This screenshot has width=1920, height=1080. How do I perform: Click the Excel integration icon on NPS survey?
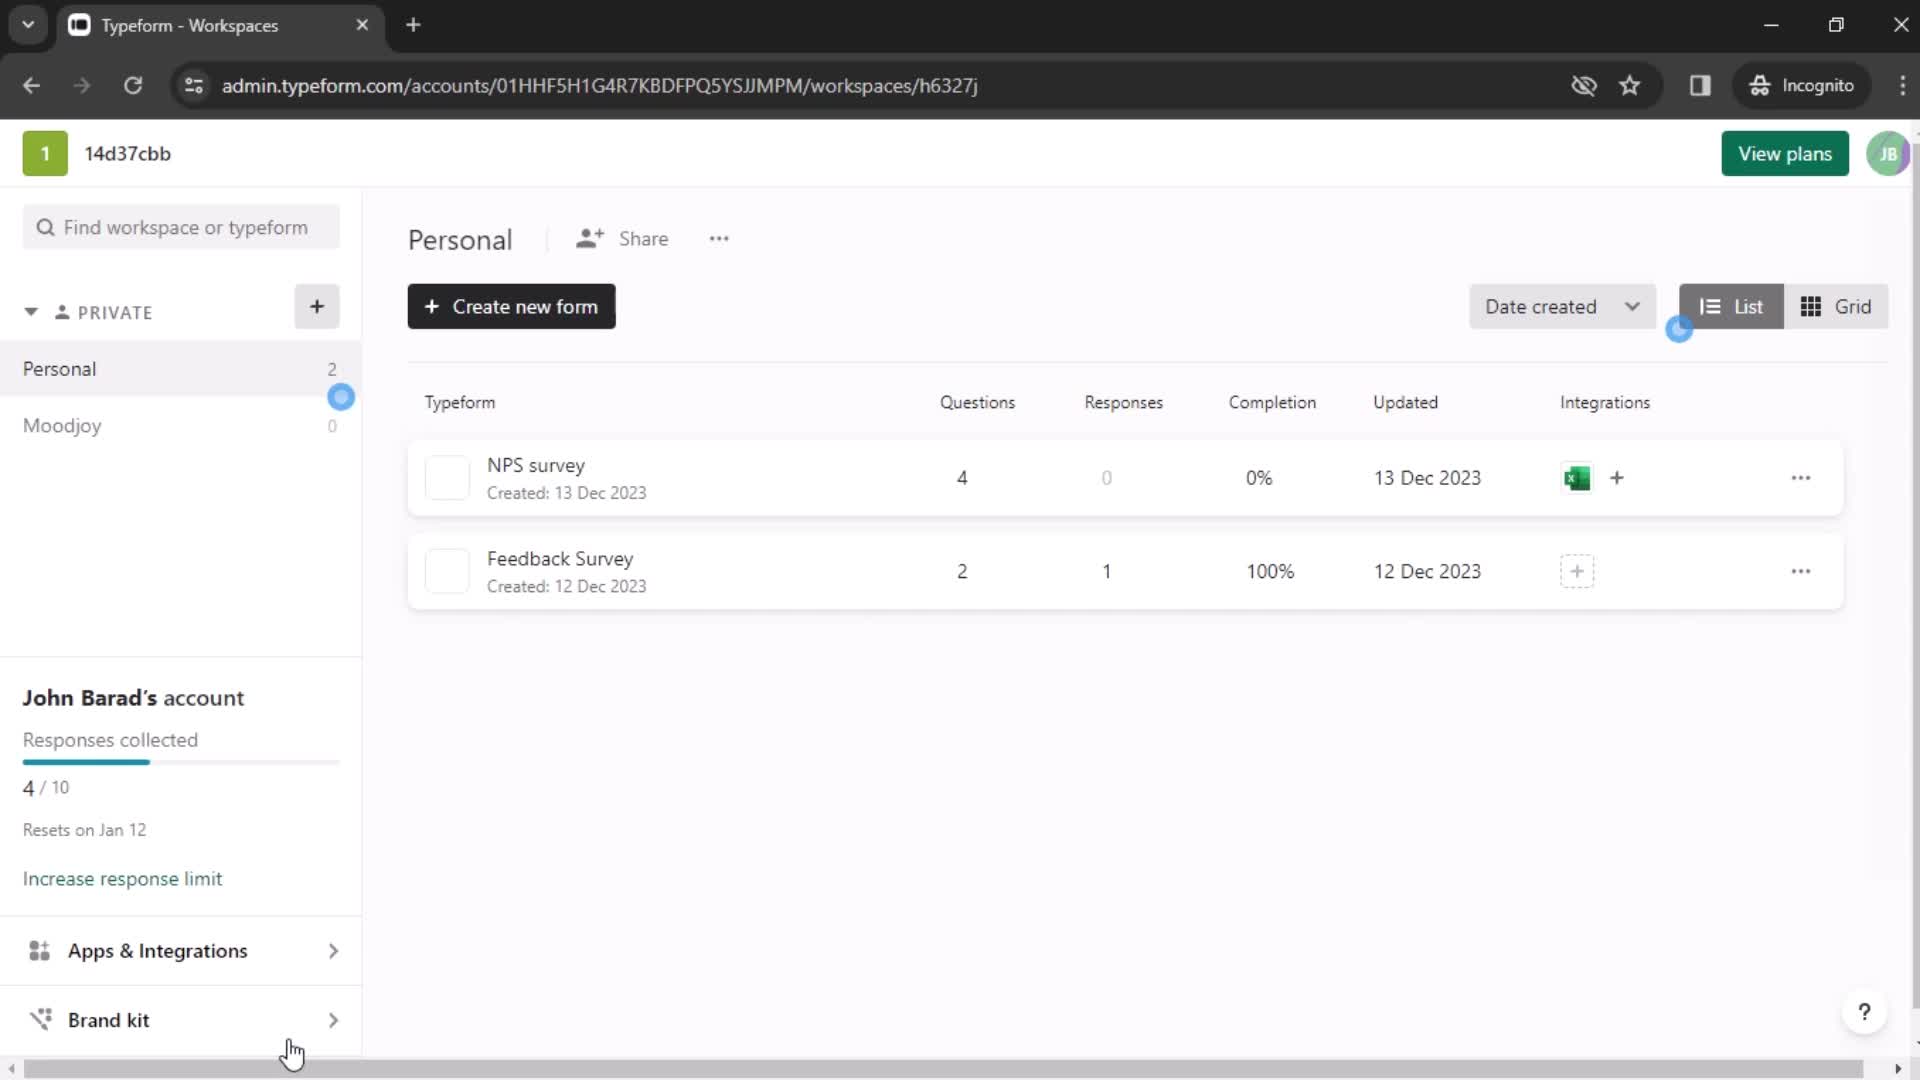click(x=1577, y=477)
